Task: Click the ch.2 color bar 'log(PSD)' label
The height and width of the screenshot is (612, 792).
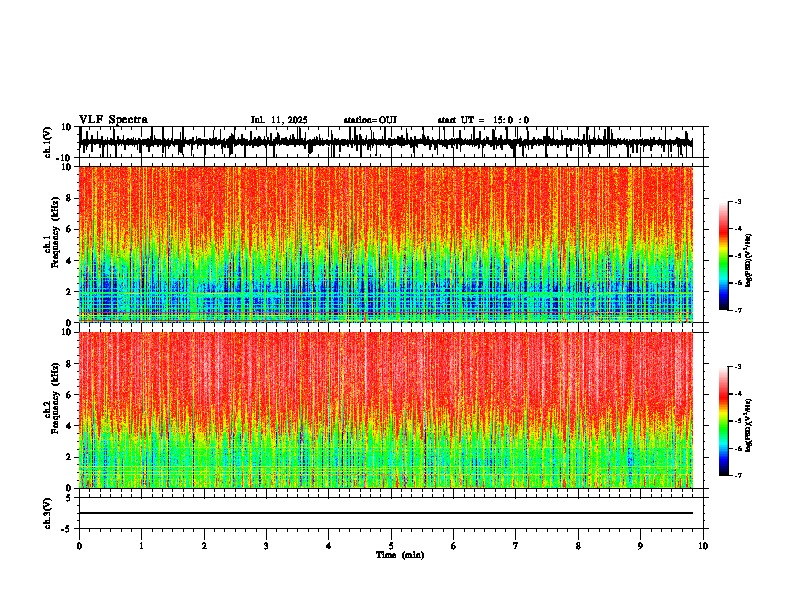Action: pyautogui.click(x=748, y=425)
